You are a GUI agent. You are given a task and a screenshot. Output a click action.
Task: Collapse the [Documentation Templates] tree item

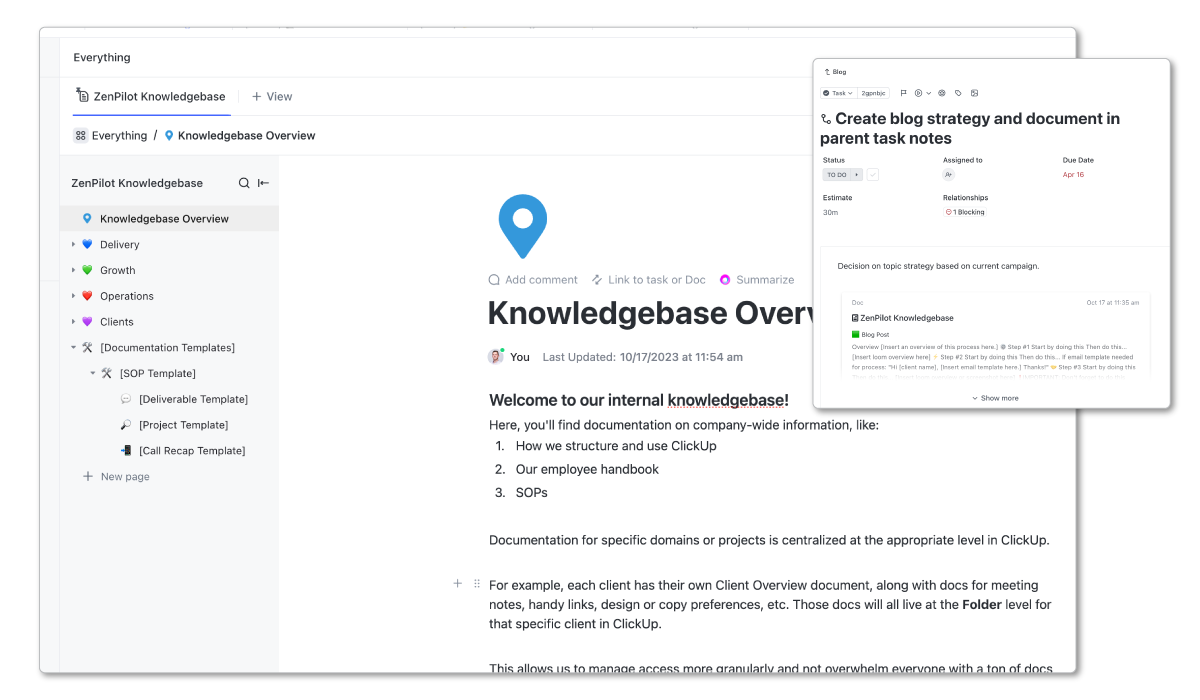coord(72,347)
